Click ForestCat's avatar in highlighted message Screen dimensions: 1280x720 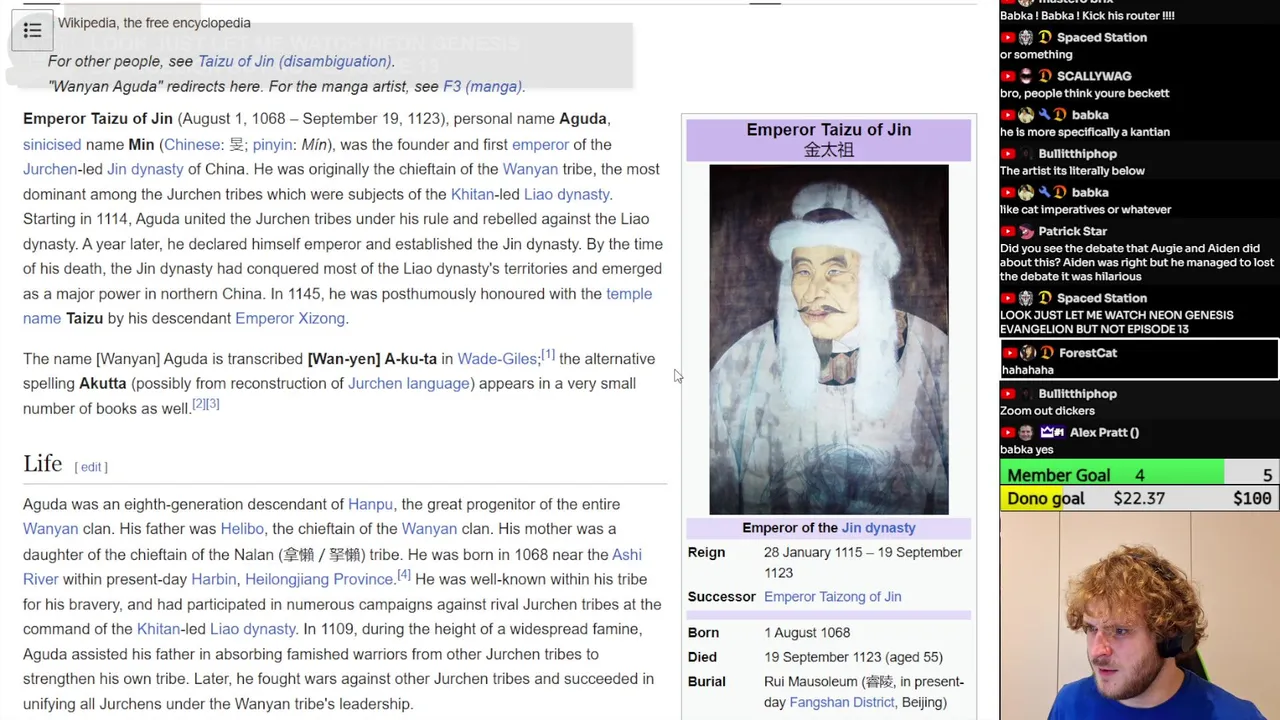tap(1026, 353)
